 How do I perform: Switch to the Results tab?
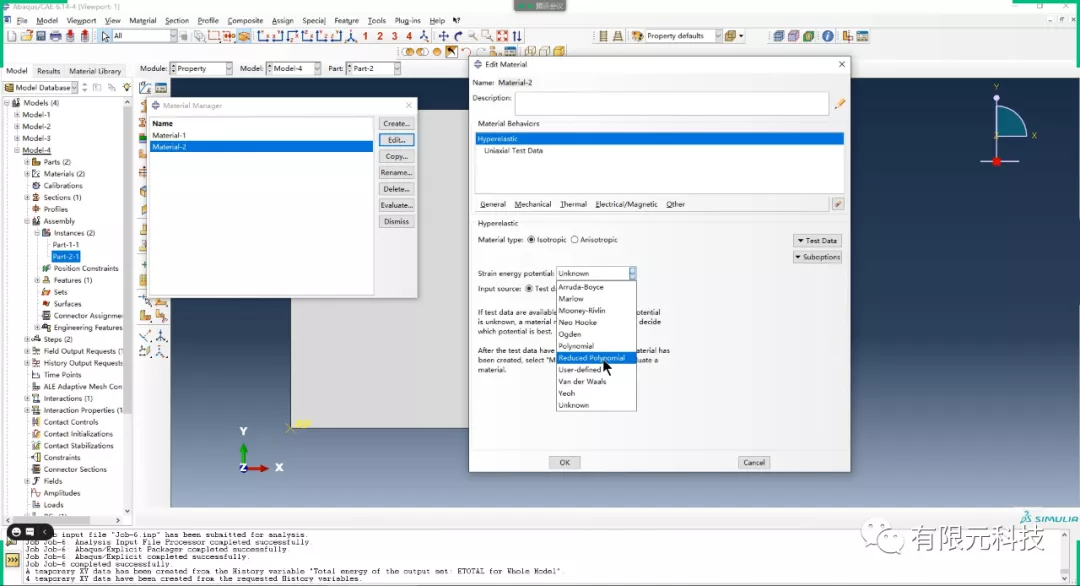tap(48, 71)
